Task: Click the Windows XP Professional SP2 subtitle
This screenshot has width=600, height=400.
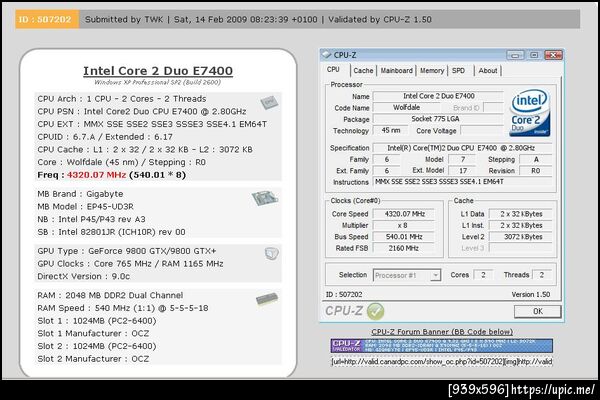Action: point(158,82)
